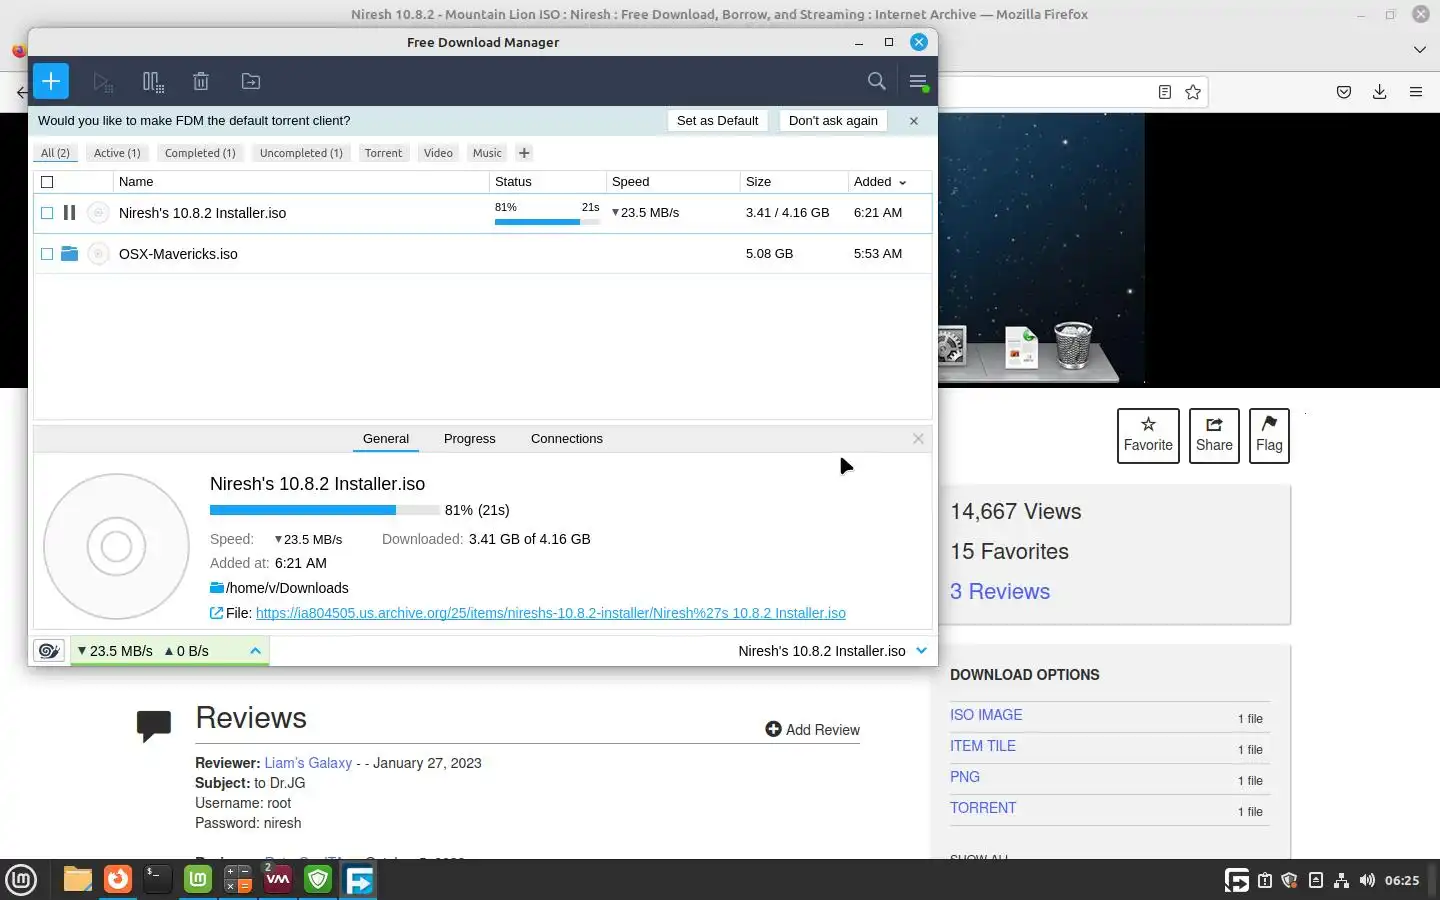Image resolution: width=1440 pixels, height=900 pixels.
Task: Open Terminal from the taskbar
Action: tap(157, 880)
